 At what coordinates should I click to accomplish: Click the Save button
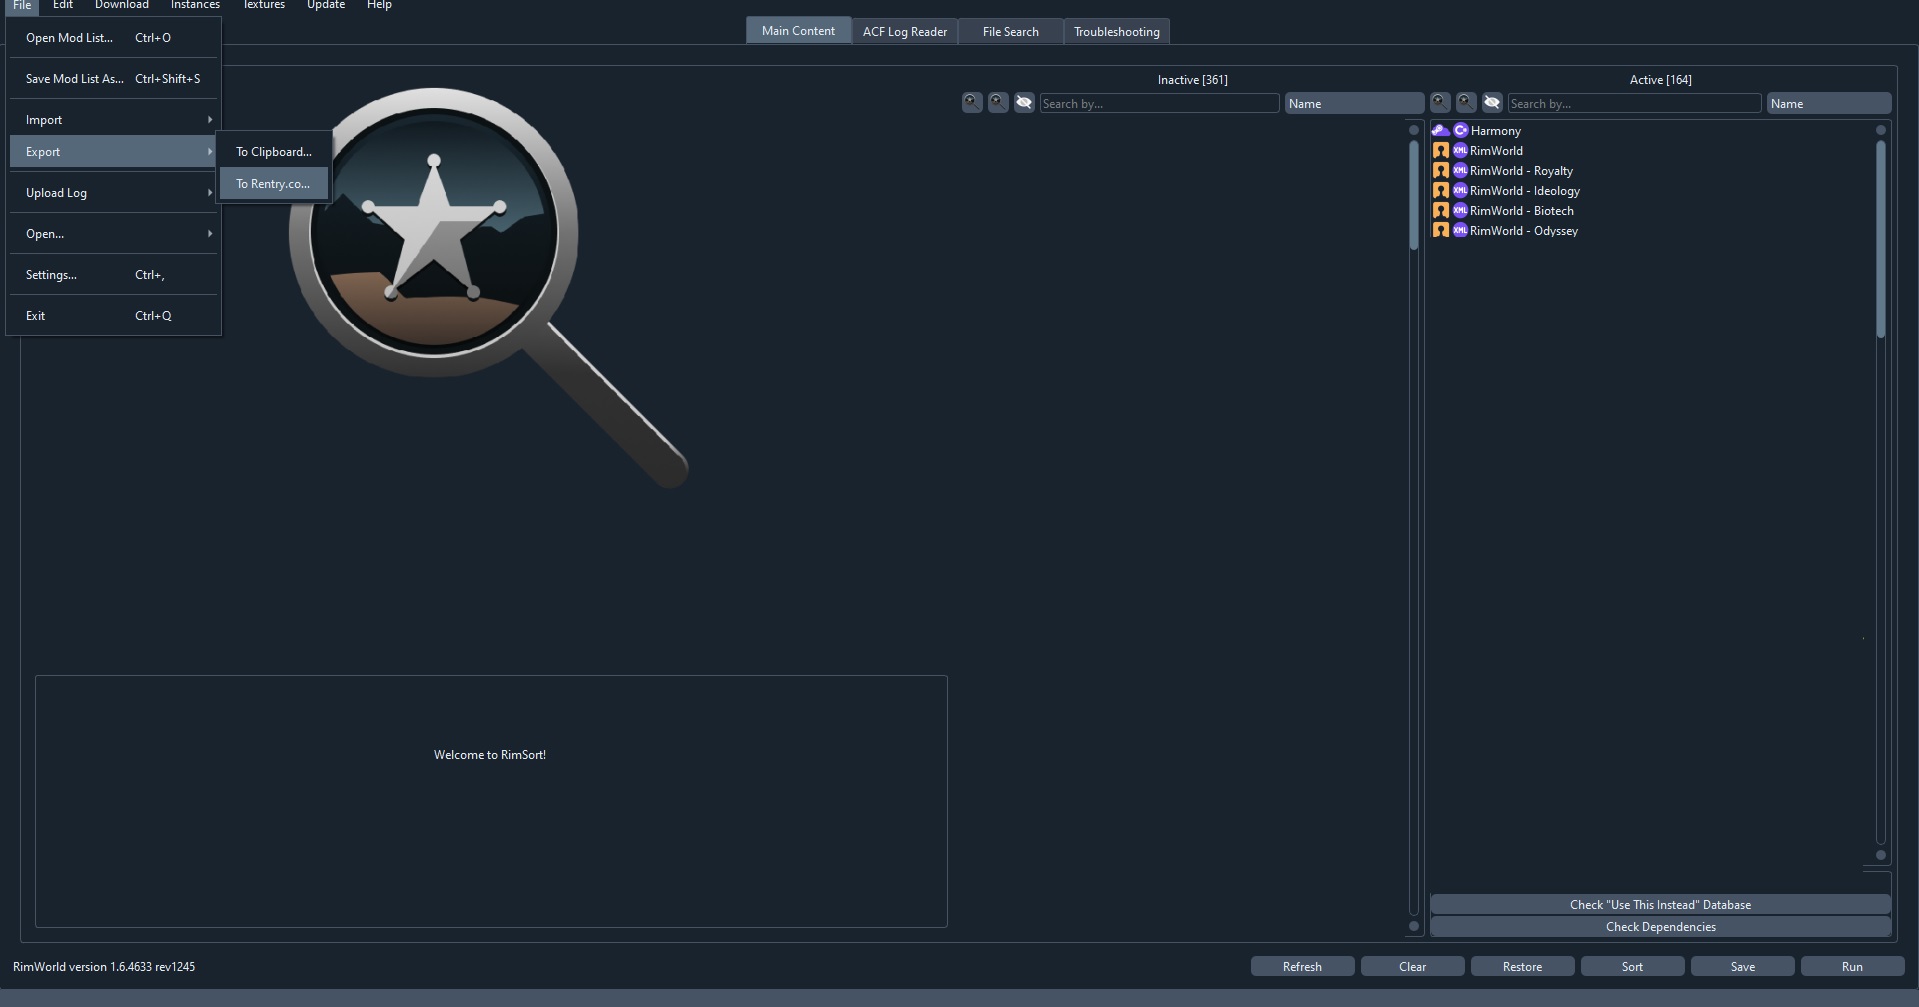click(x=1742, y=967)
